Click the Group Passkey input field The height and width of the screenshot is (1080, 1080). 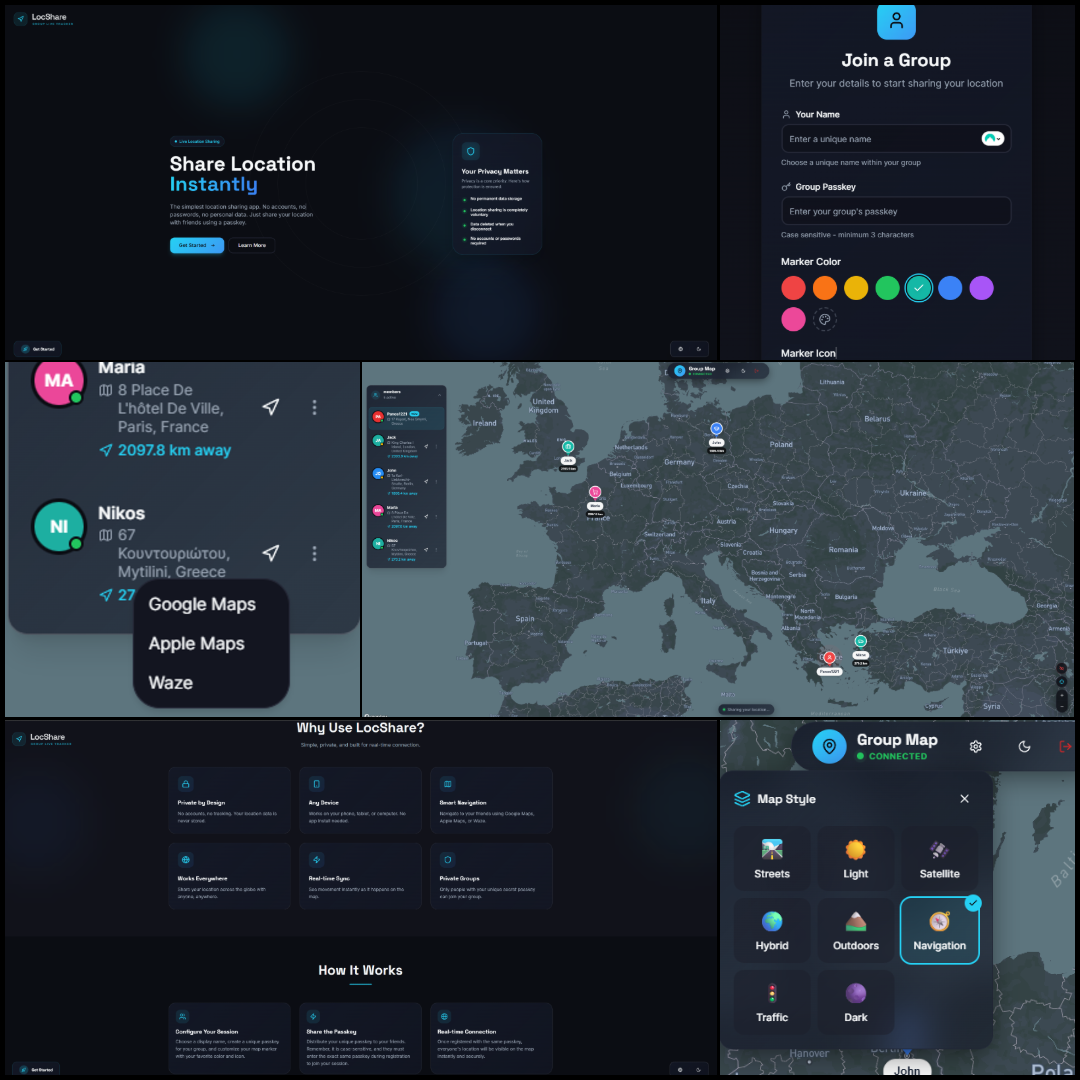pyautogui.click(x=895, y=211)
